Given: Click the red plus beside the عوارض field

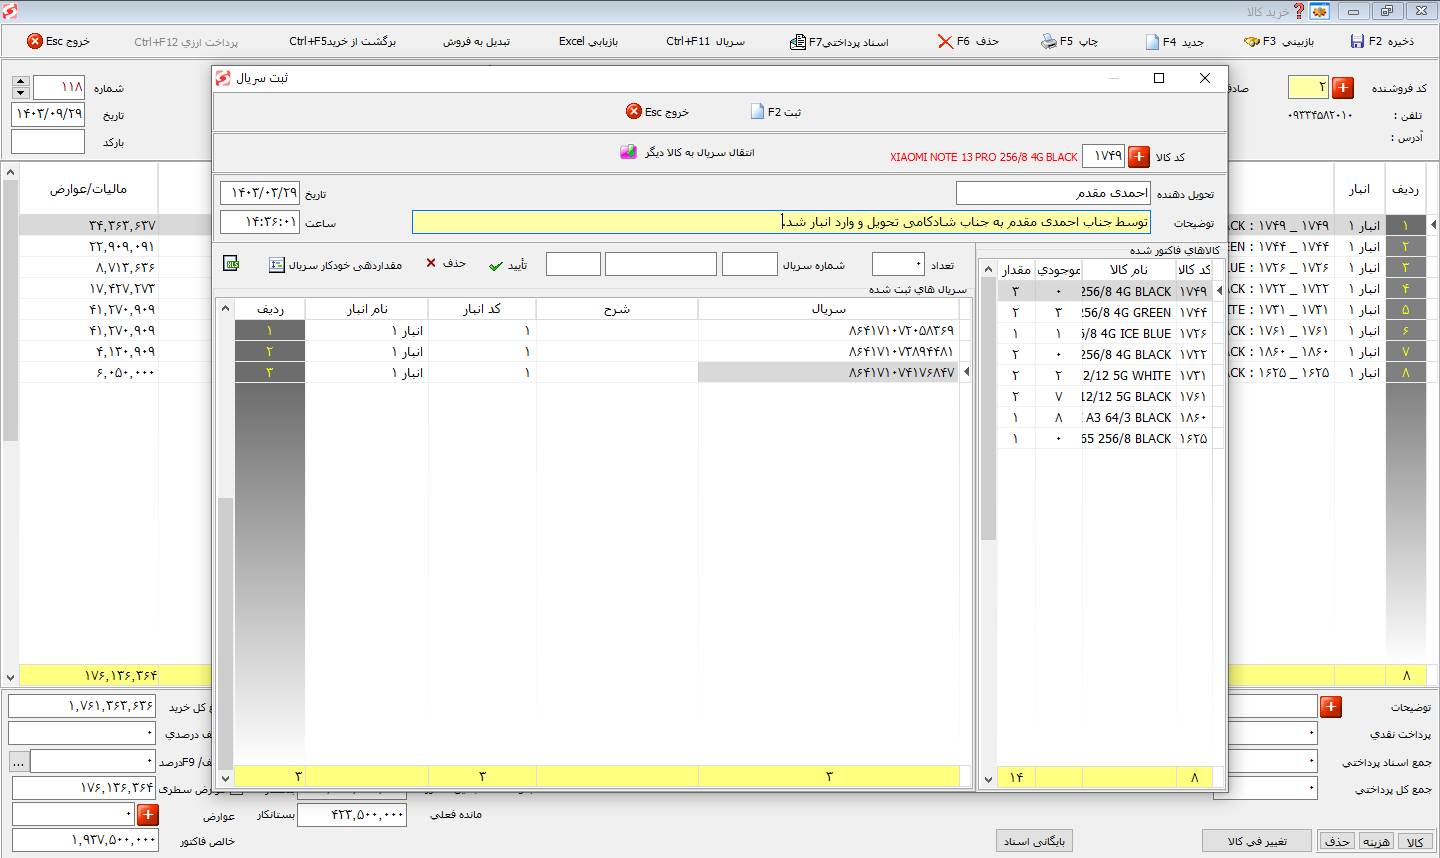Looking at the screenshot, I should click(x=148, y=814).
